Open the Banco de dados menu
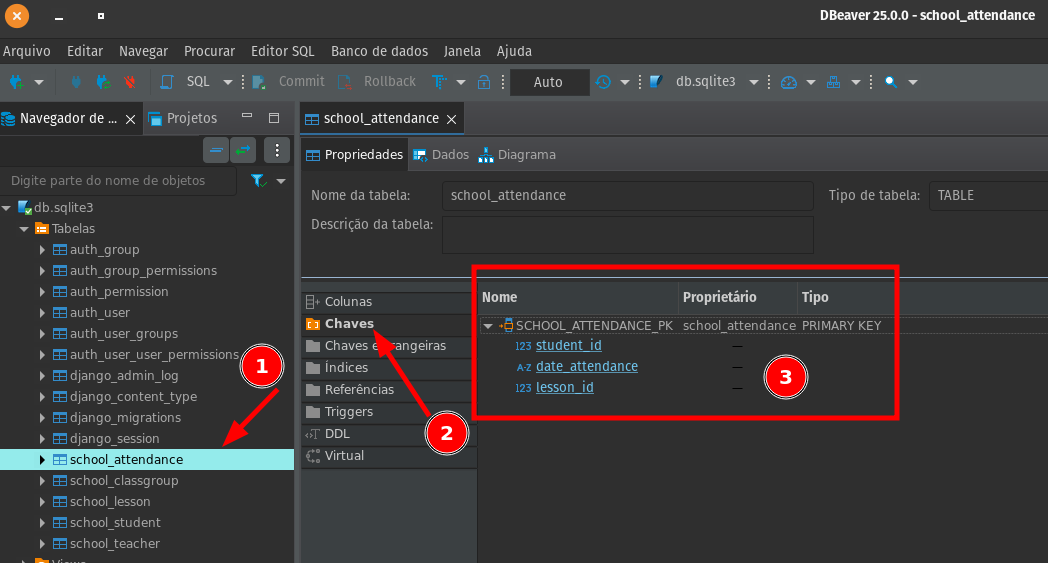 (380, 51)
